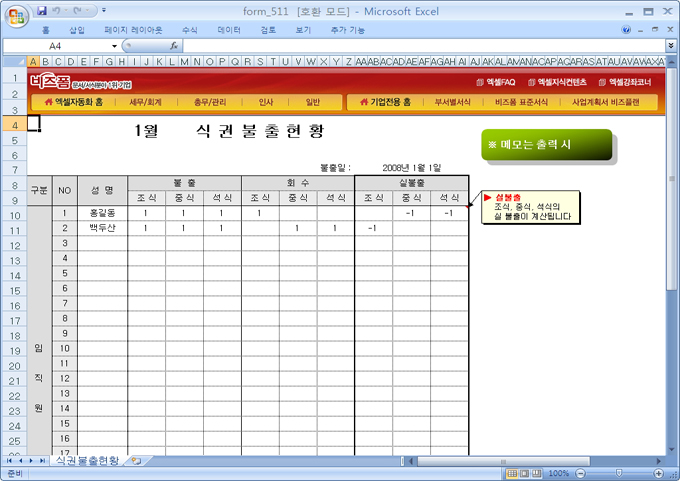This screenshot has width=680, height=481.
Task: Click the insert function fx icon
Action: (174, 46)
